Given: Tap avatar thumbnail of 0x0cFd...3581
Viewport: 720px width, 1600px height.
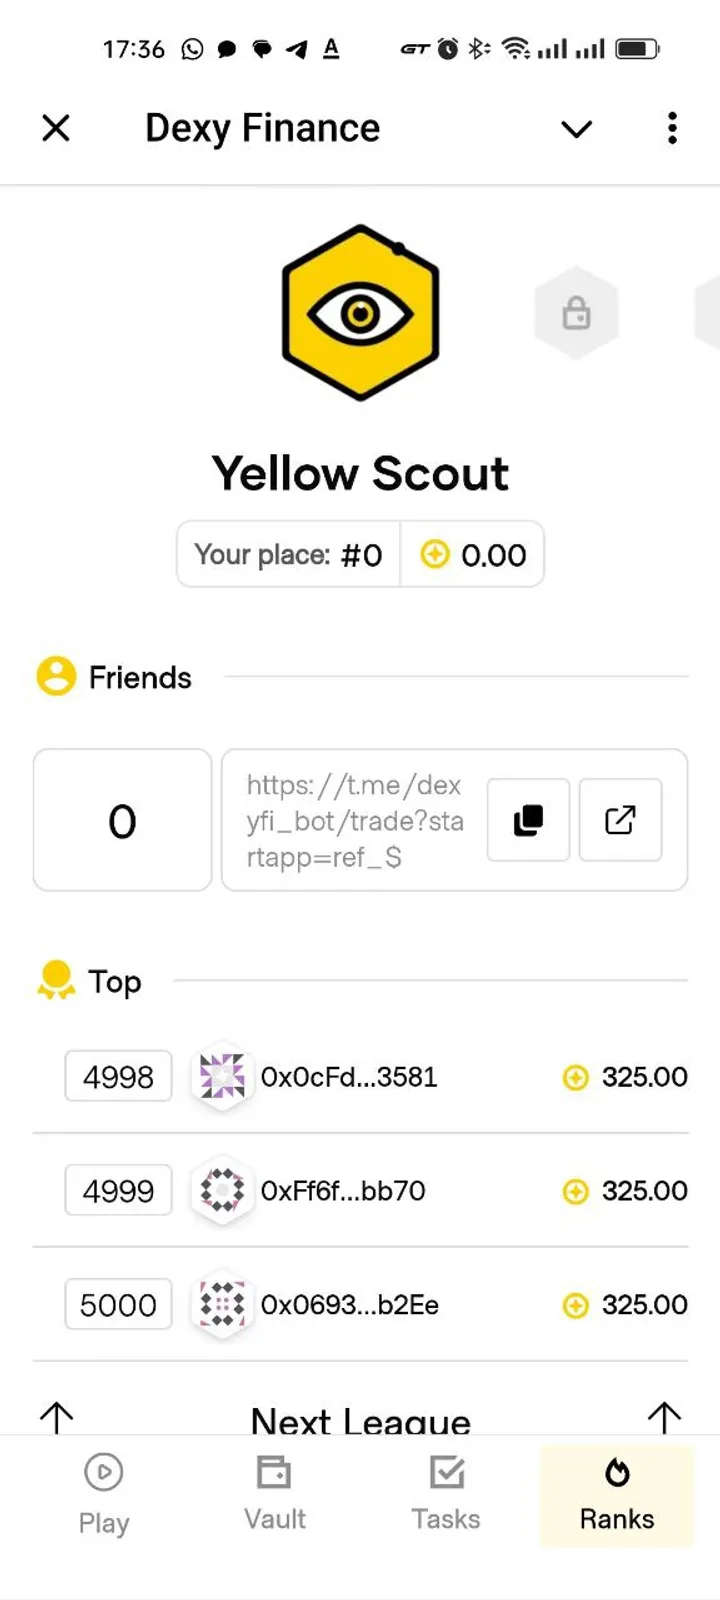Looking at the screenshot, I should pyautogui.click(x=222, y=1077).
